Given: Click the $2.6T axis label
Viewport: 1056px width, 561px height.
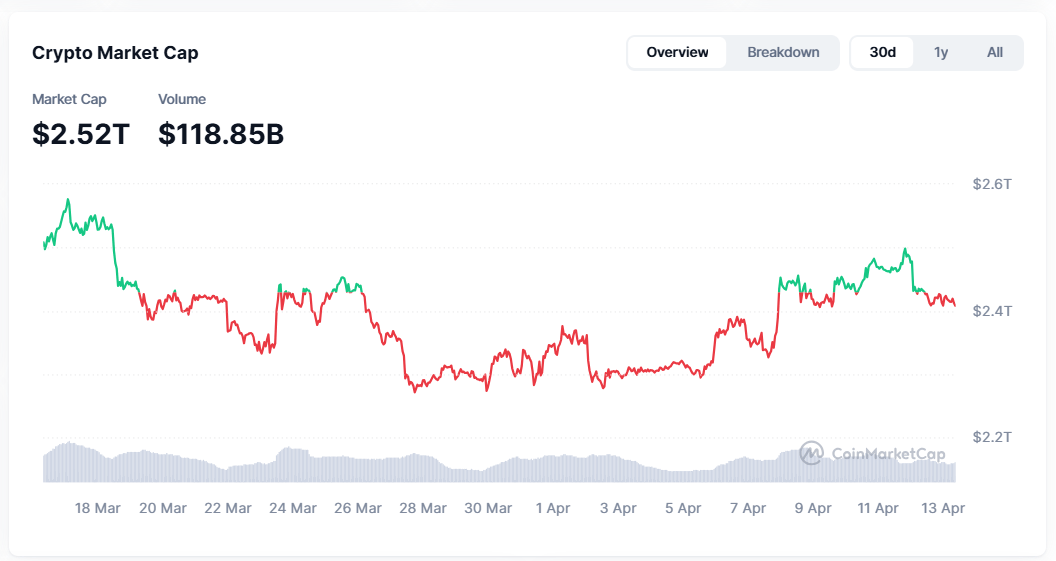Looking at the screenshot, I should 992,184.
